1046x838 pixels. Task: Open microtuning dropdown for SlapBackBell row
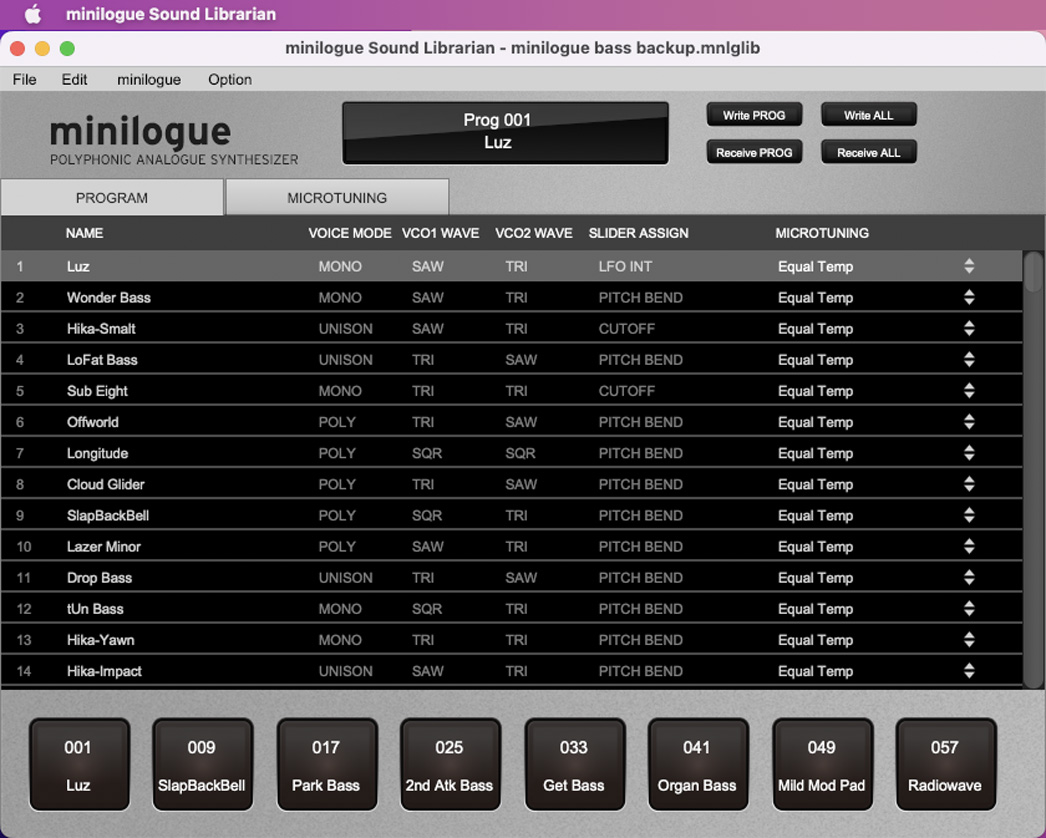(x=969, y=515)
